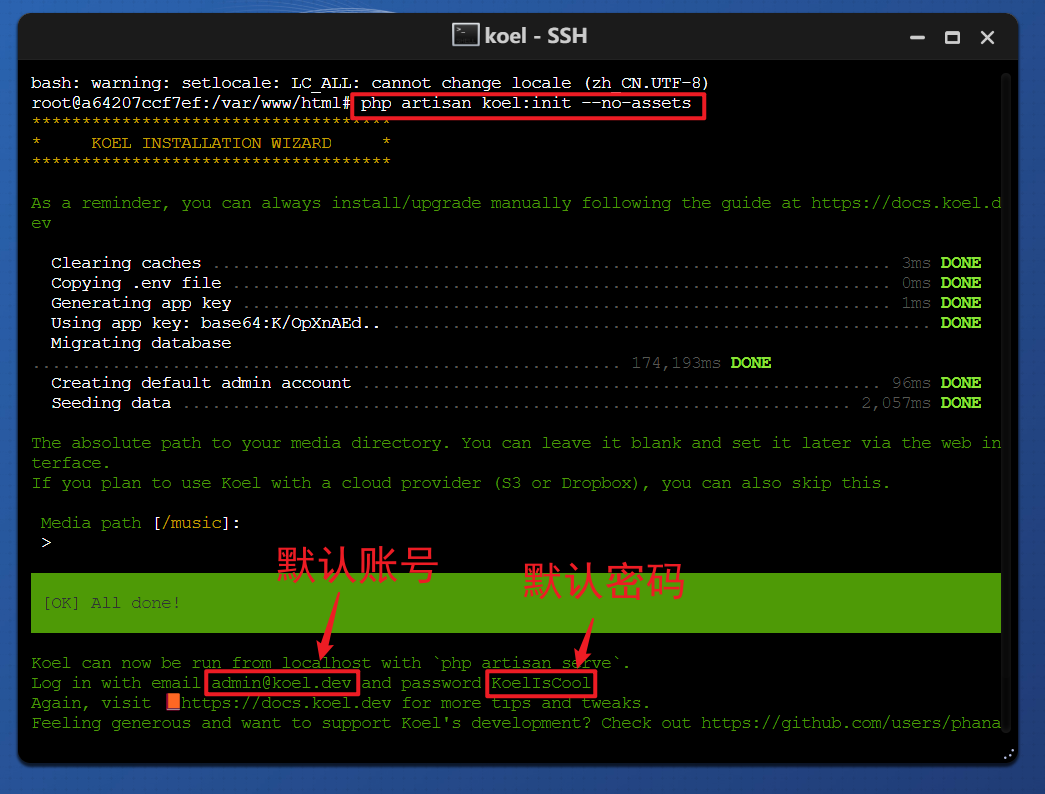Click the DONE status beside Clearing caches
The image size is (1045, 794).
tap(960, 263)
